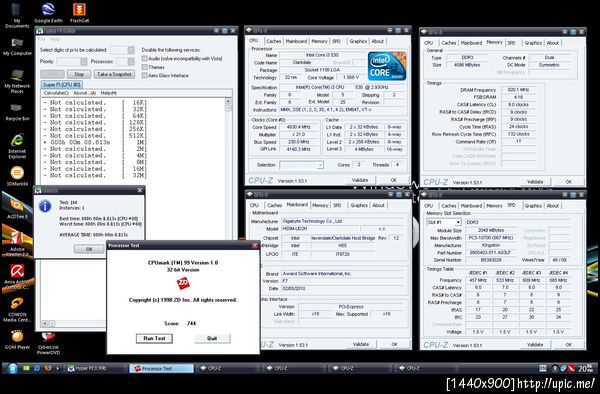Open CPU tab in CPU-Z SPD window

click(429, 206)
